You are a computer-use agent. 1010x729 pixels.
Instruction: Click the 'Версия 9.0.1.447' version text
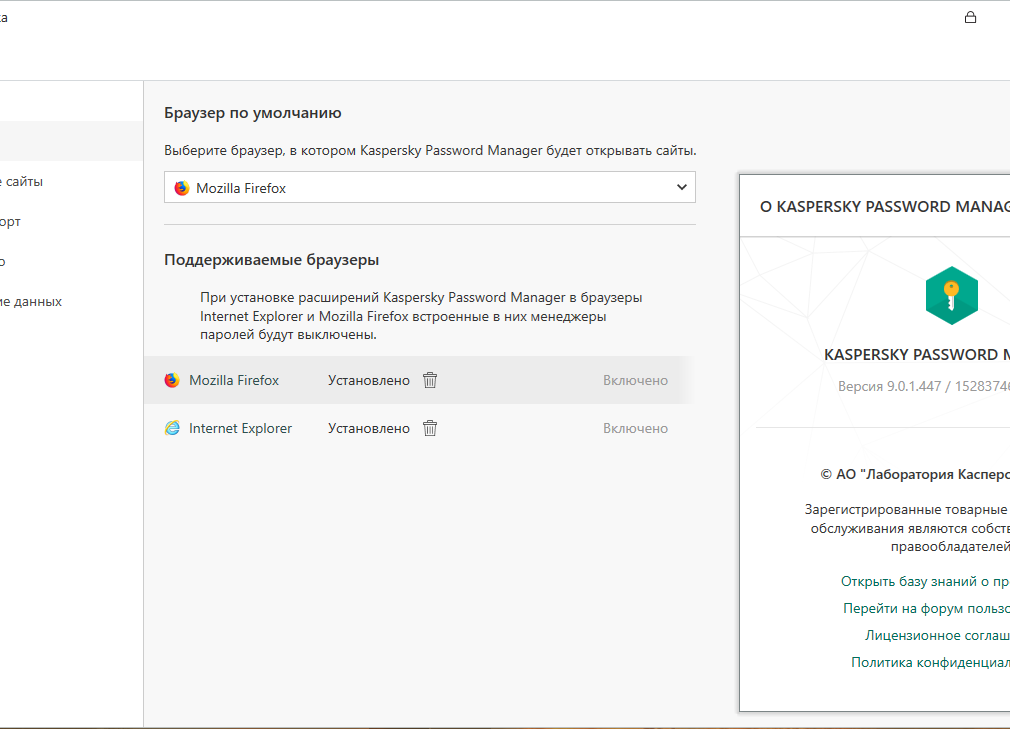[x=924, y=386]
